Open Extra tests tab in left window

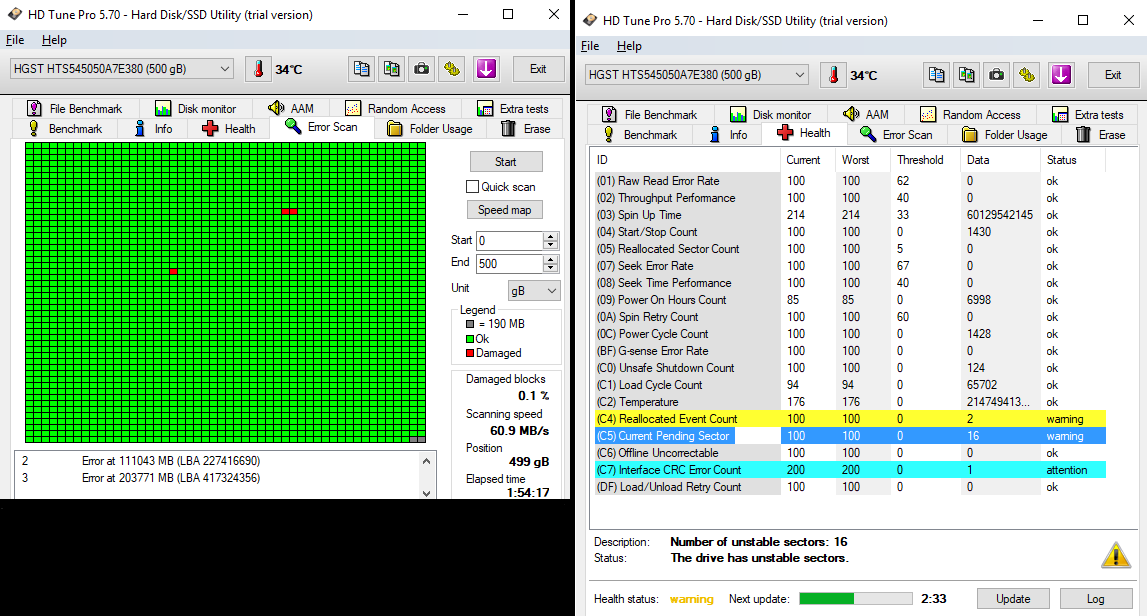pyautogui.click(x=513, y=108)
